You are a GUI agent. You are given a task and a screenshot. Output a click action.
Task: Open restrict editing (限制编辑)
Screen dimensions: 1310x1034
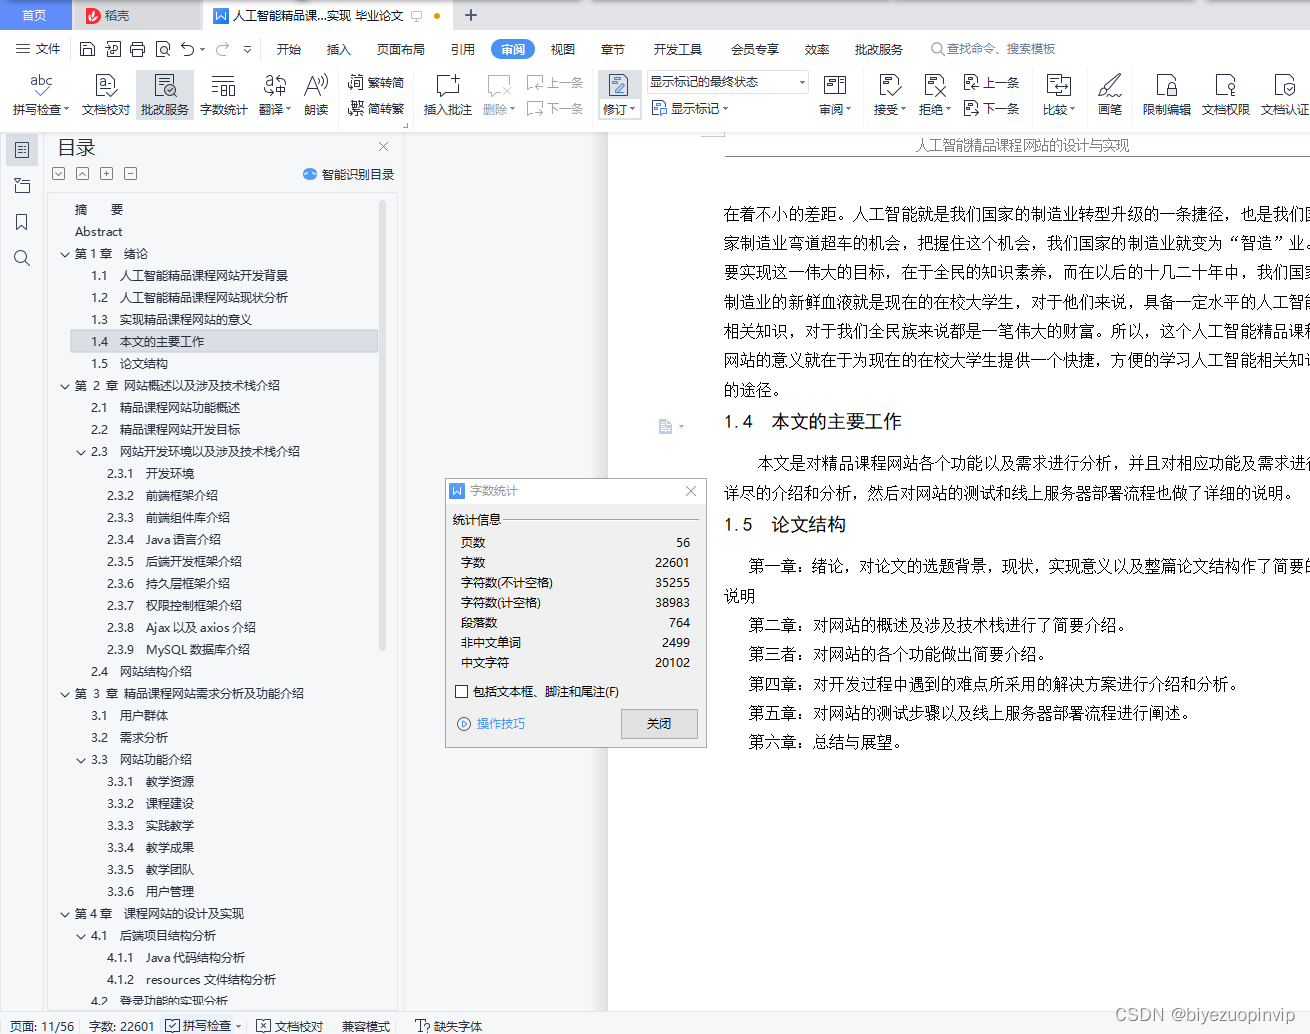click(x=1166, y=95)
